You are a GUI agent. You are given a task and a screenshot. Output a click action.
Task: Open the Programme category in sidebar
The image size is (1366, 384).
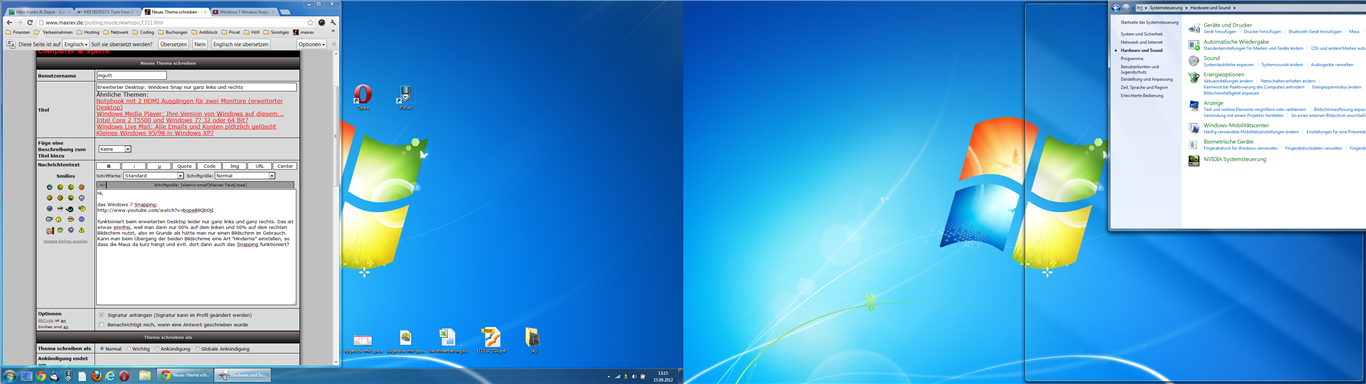[1132, 59]
